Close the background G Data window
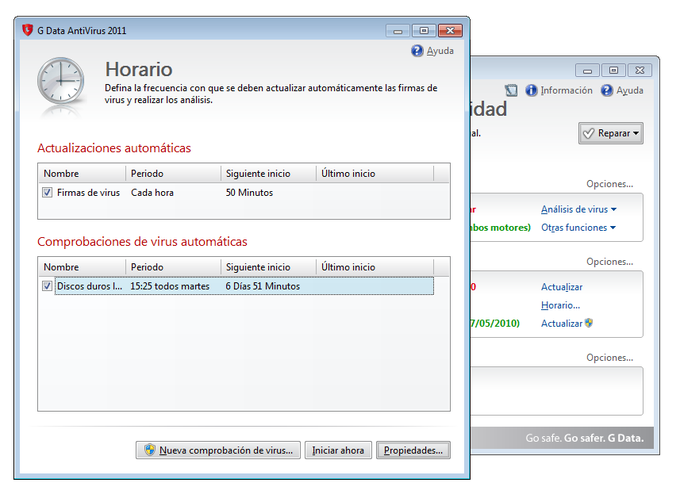 [x=640, y=70]
